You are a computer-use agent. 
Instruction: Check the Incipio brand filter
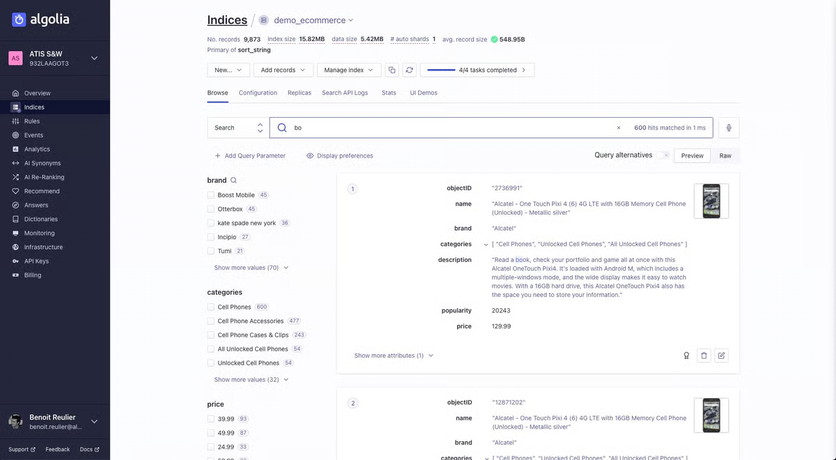[211, 237]
